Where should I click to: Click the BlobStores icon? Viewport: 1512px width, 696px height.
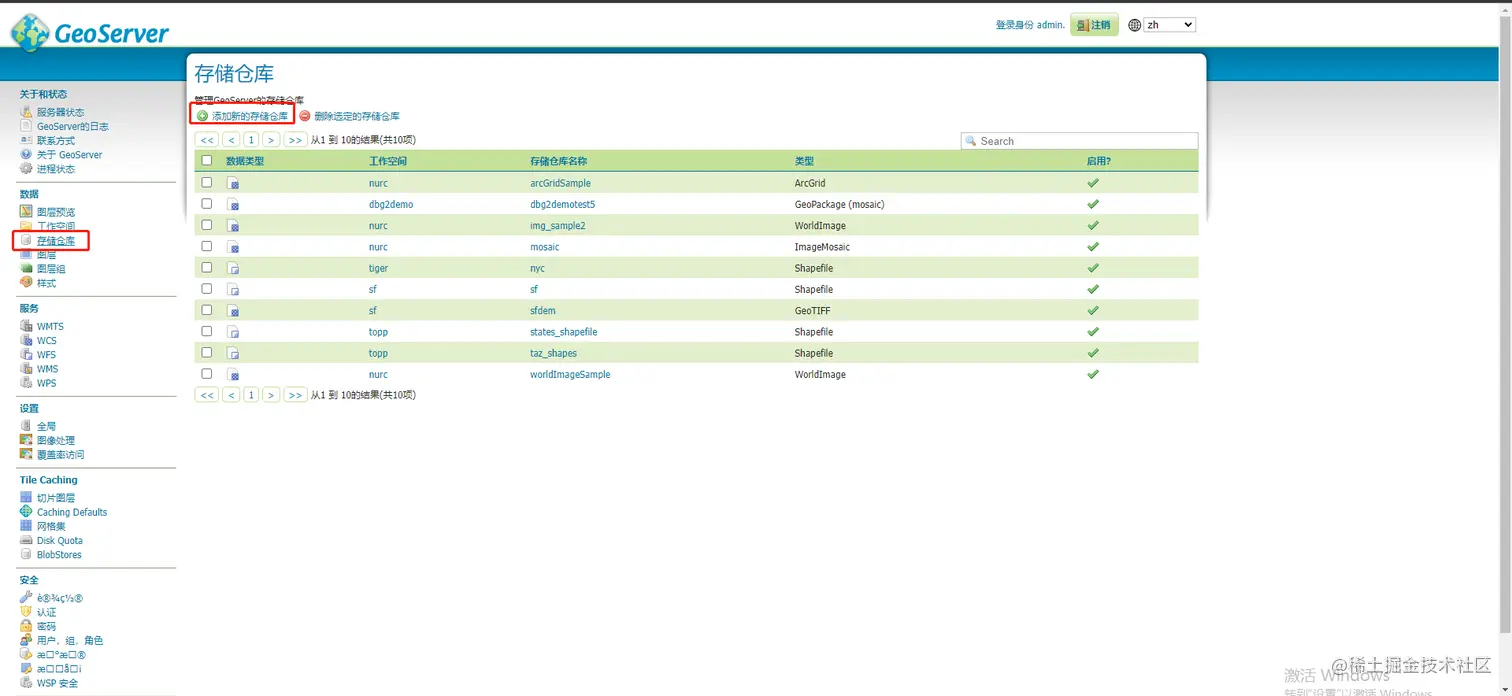(26, 554)
